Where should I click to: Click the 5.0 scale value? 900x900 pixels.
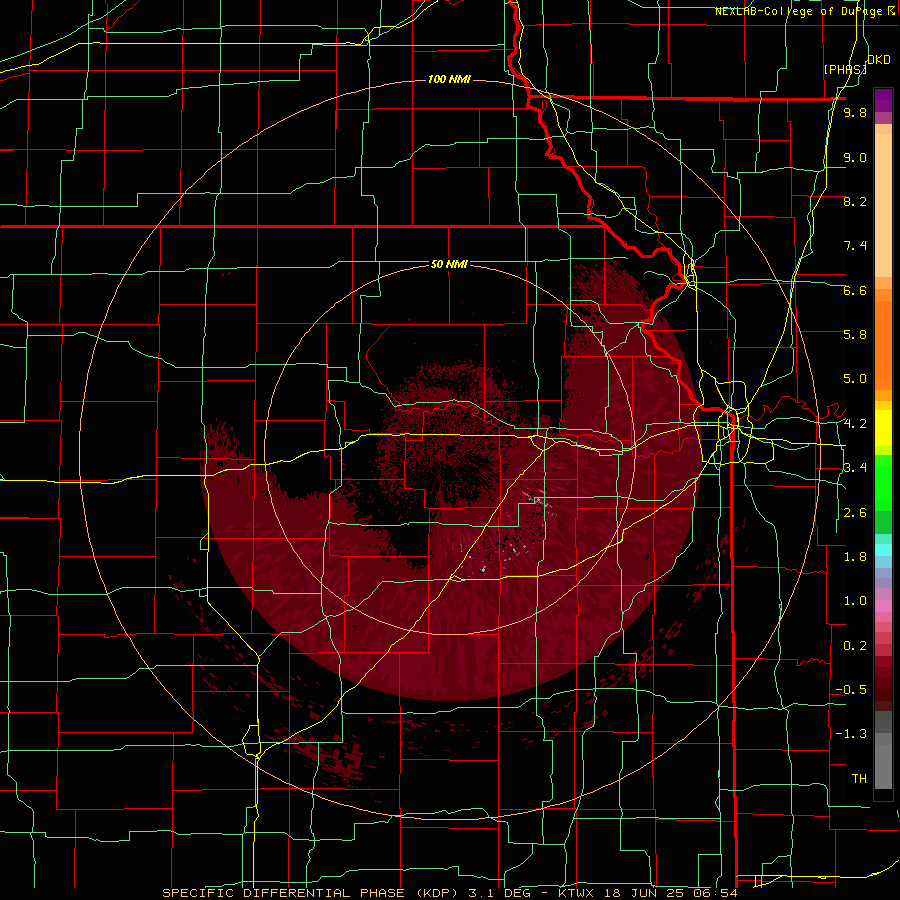pos(855,379)
